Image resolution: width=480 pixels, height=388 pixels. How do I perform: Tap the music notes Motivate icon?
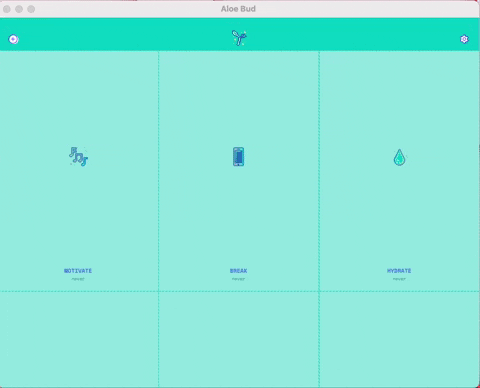[x=78, y=156]
